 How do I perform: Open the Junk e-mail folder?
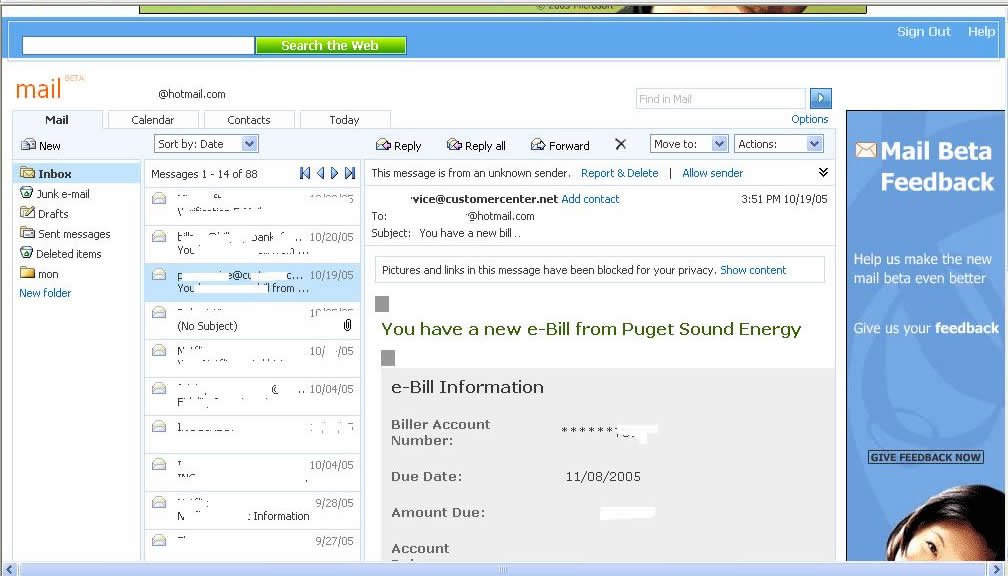coord(55,194)
